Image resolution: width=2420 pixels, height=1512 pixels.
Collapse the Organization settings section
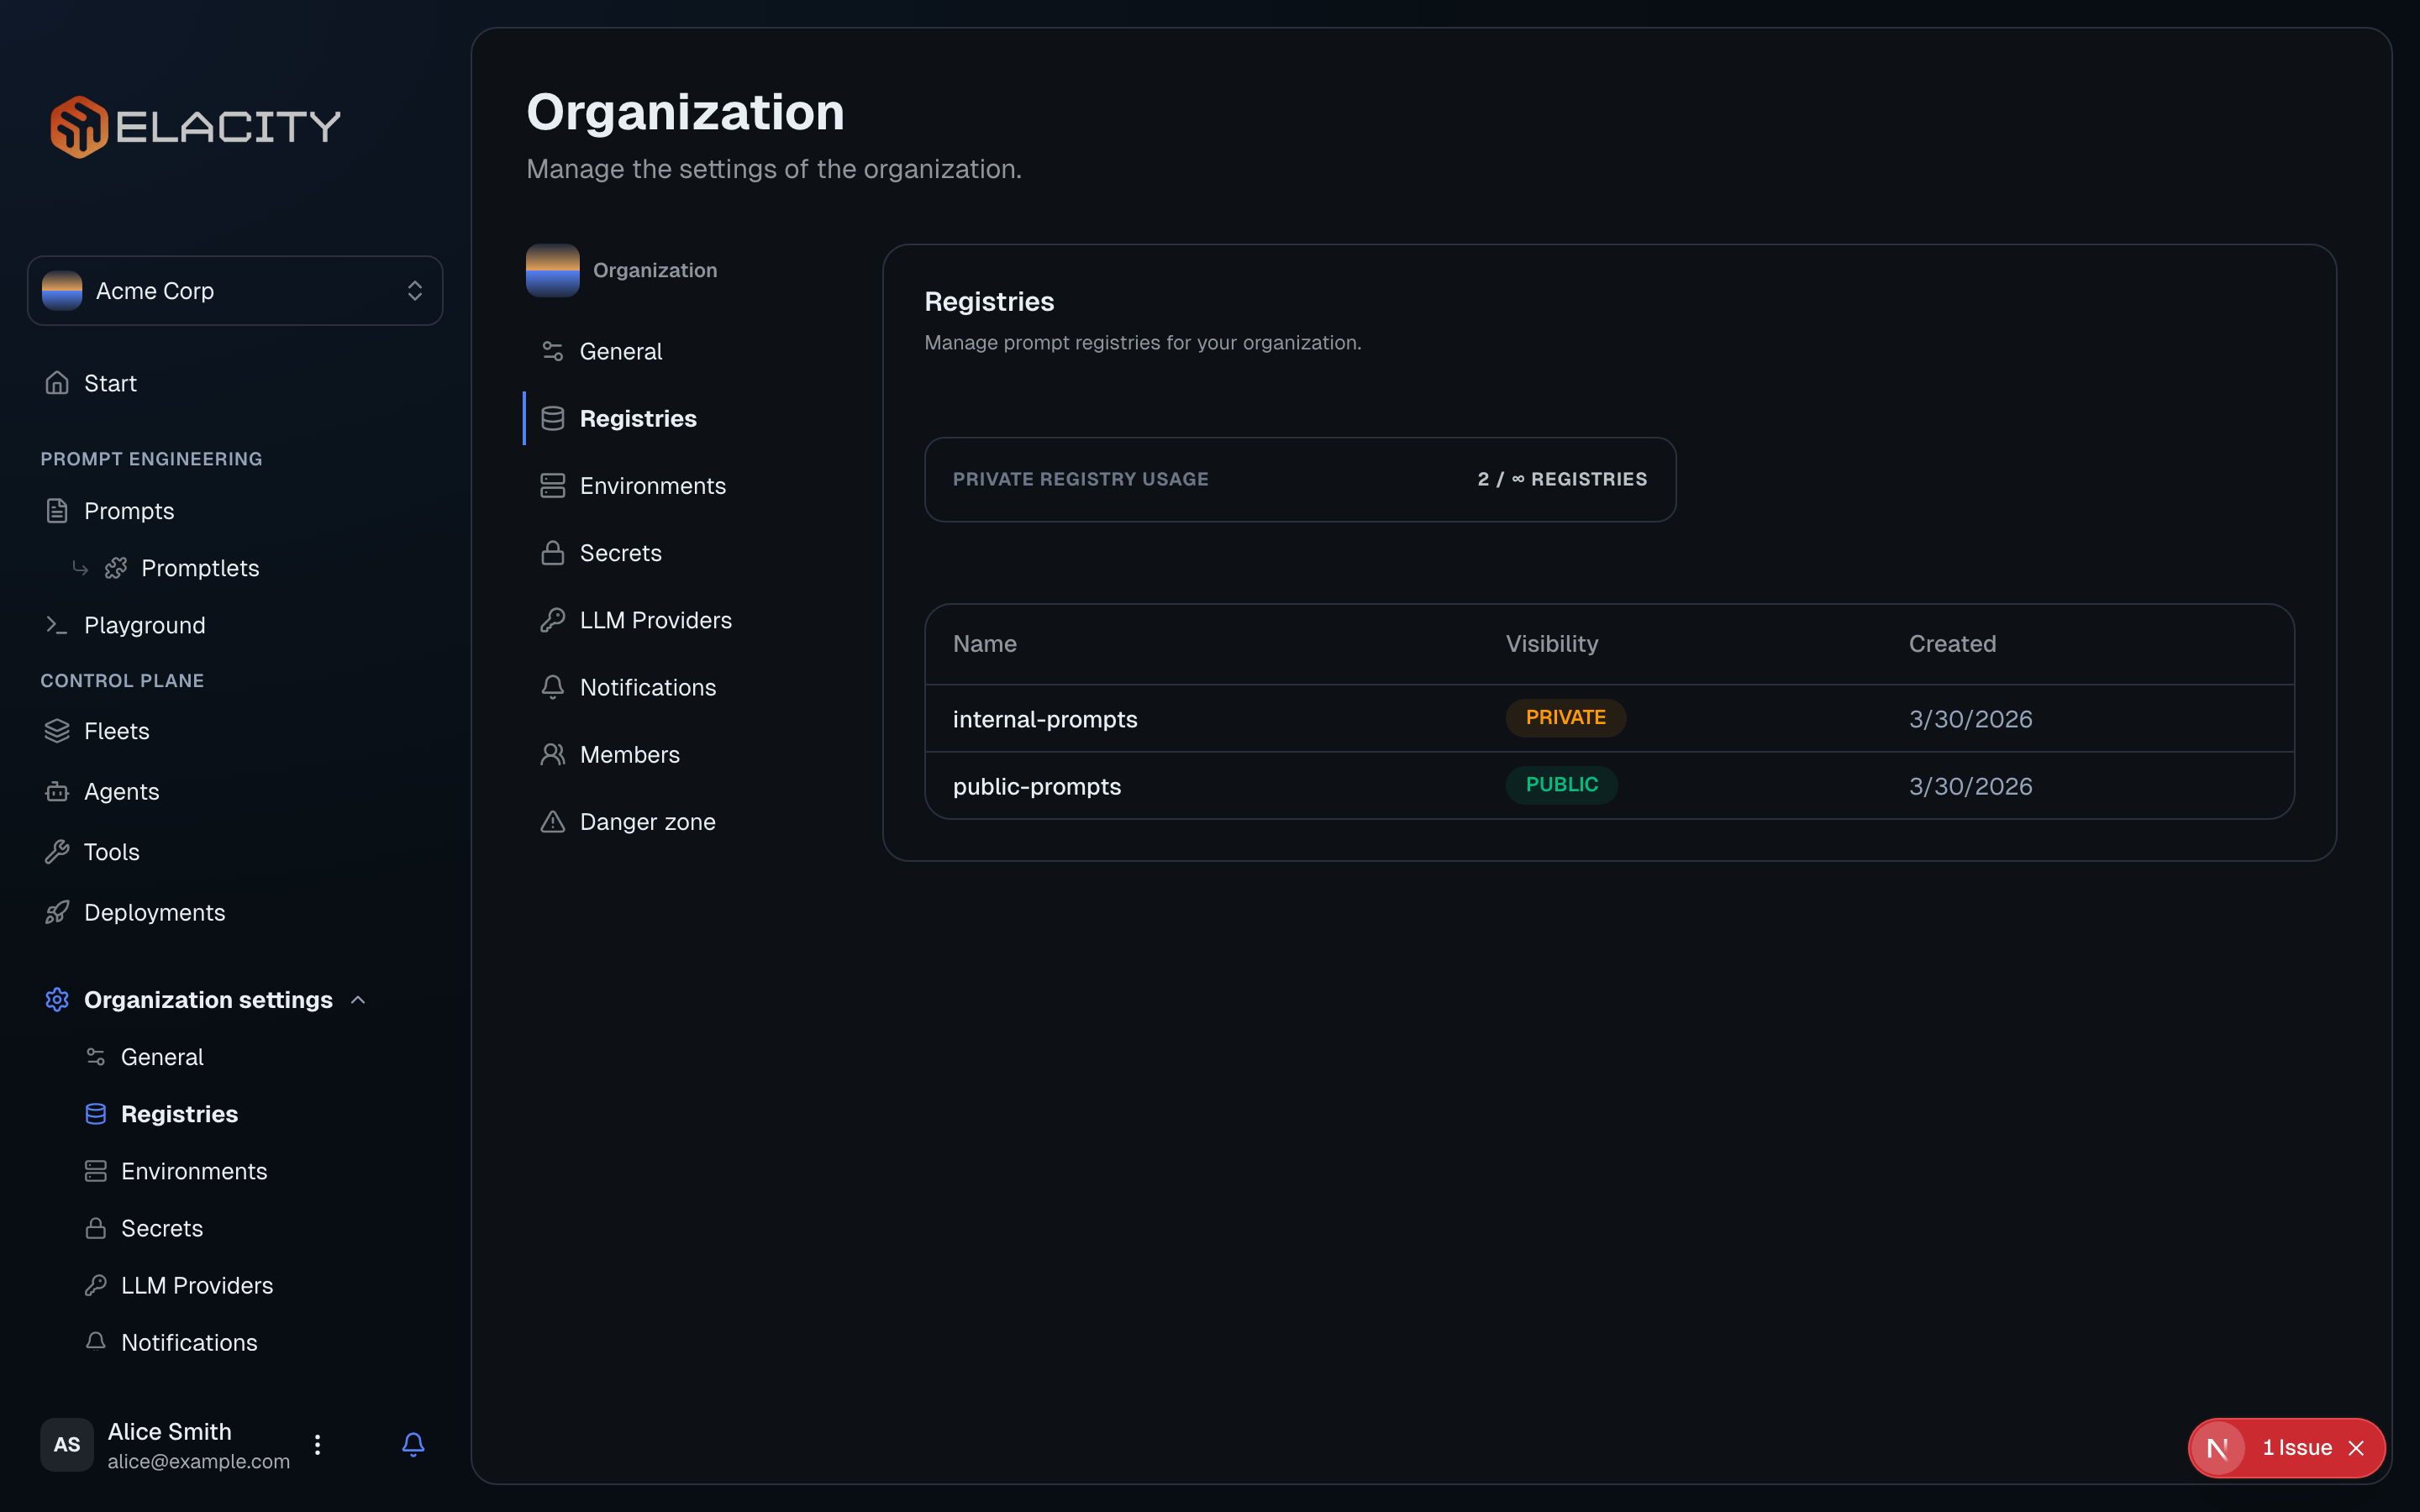tap(358, 999)
